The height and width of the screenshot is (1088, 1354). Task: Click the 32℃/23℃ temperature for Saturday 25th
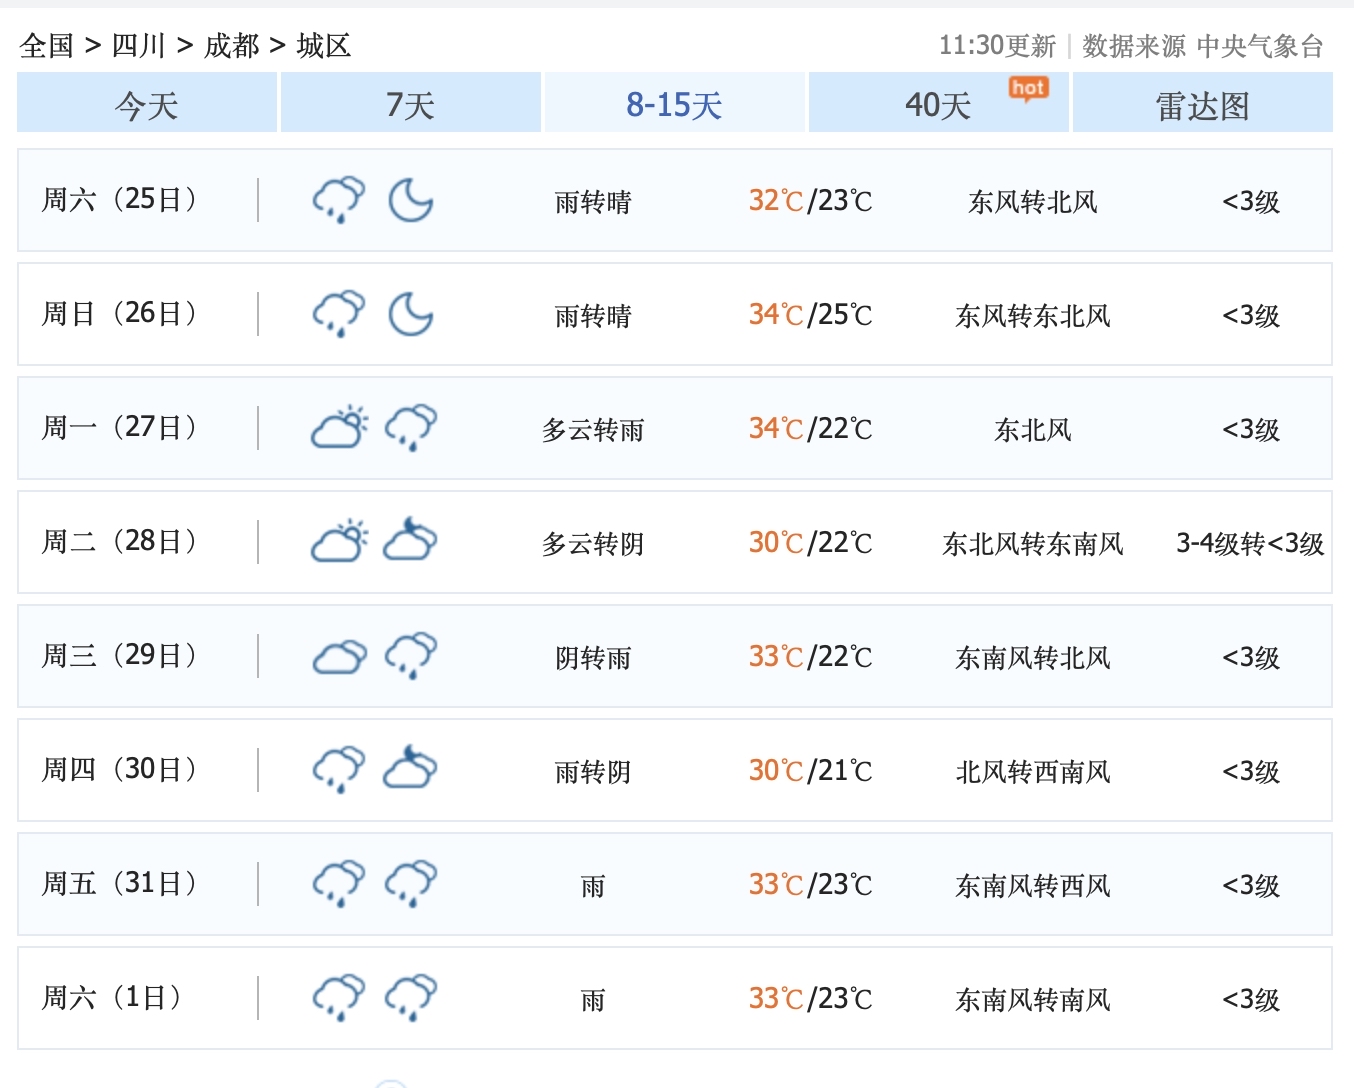pos(809,200)
